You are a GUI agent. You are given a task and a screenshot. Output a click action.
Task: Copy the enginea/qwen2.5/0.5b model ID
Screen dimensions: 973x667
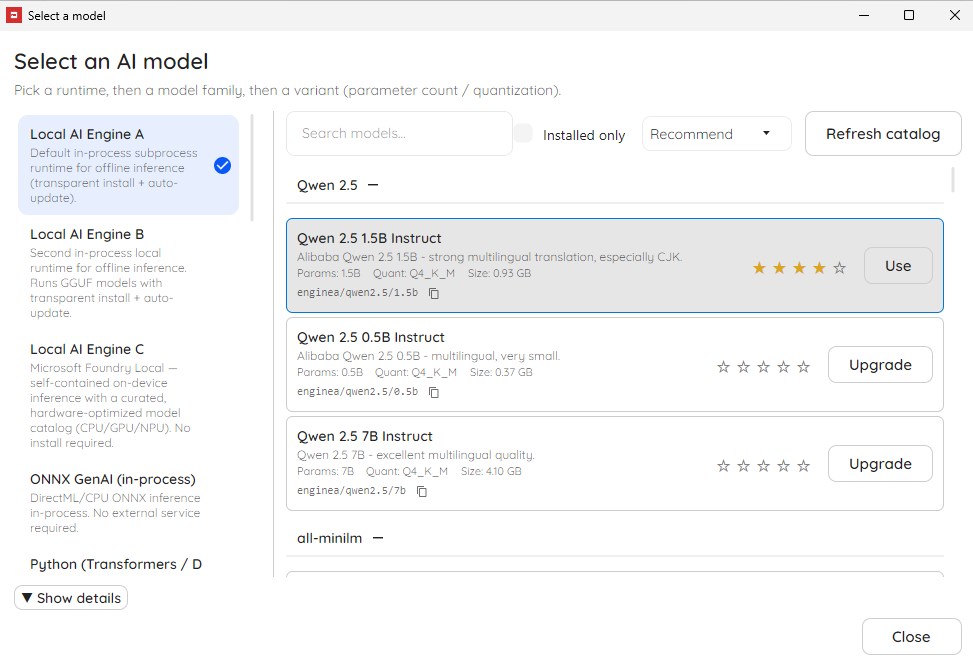pos(434,392)
